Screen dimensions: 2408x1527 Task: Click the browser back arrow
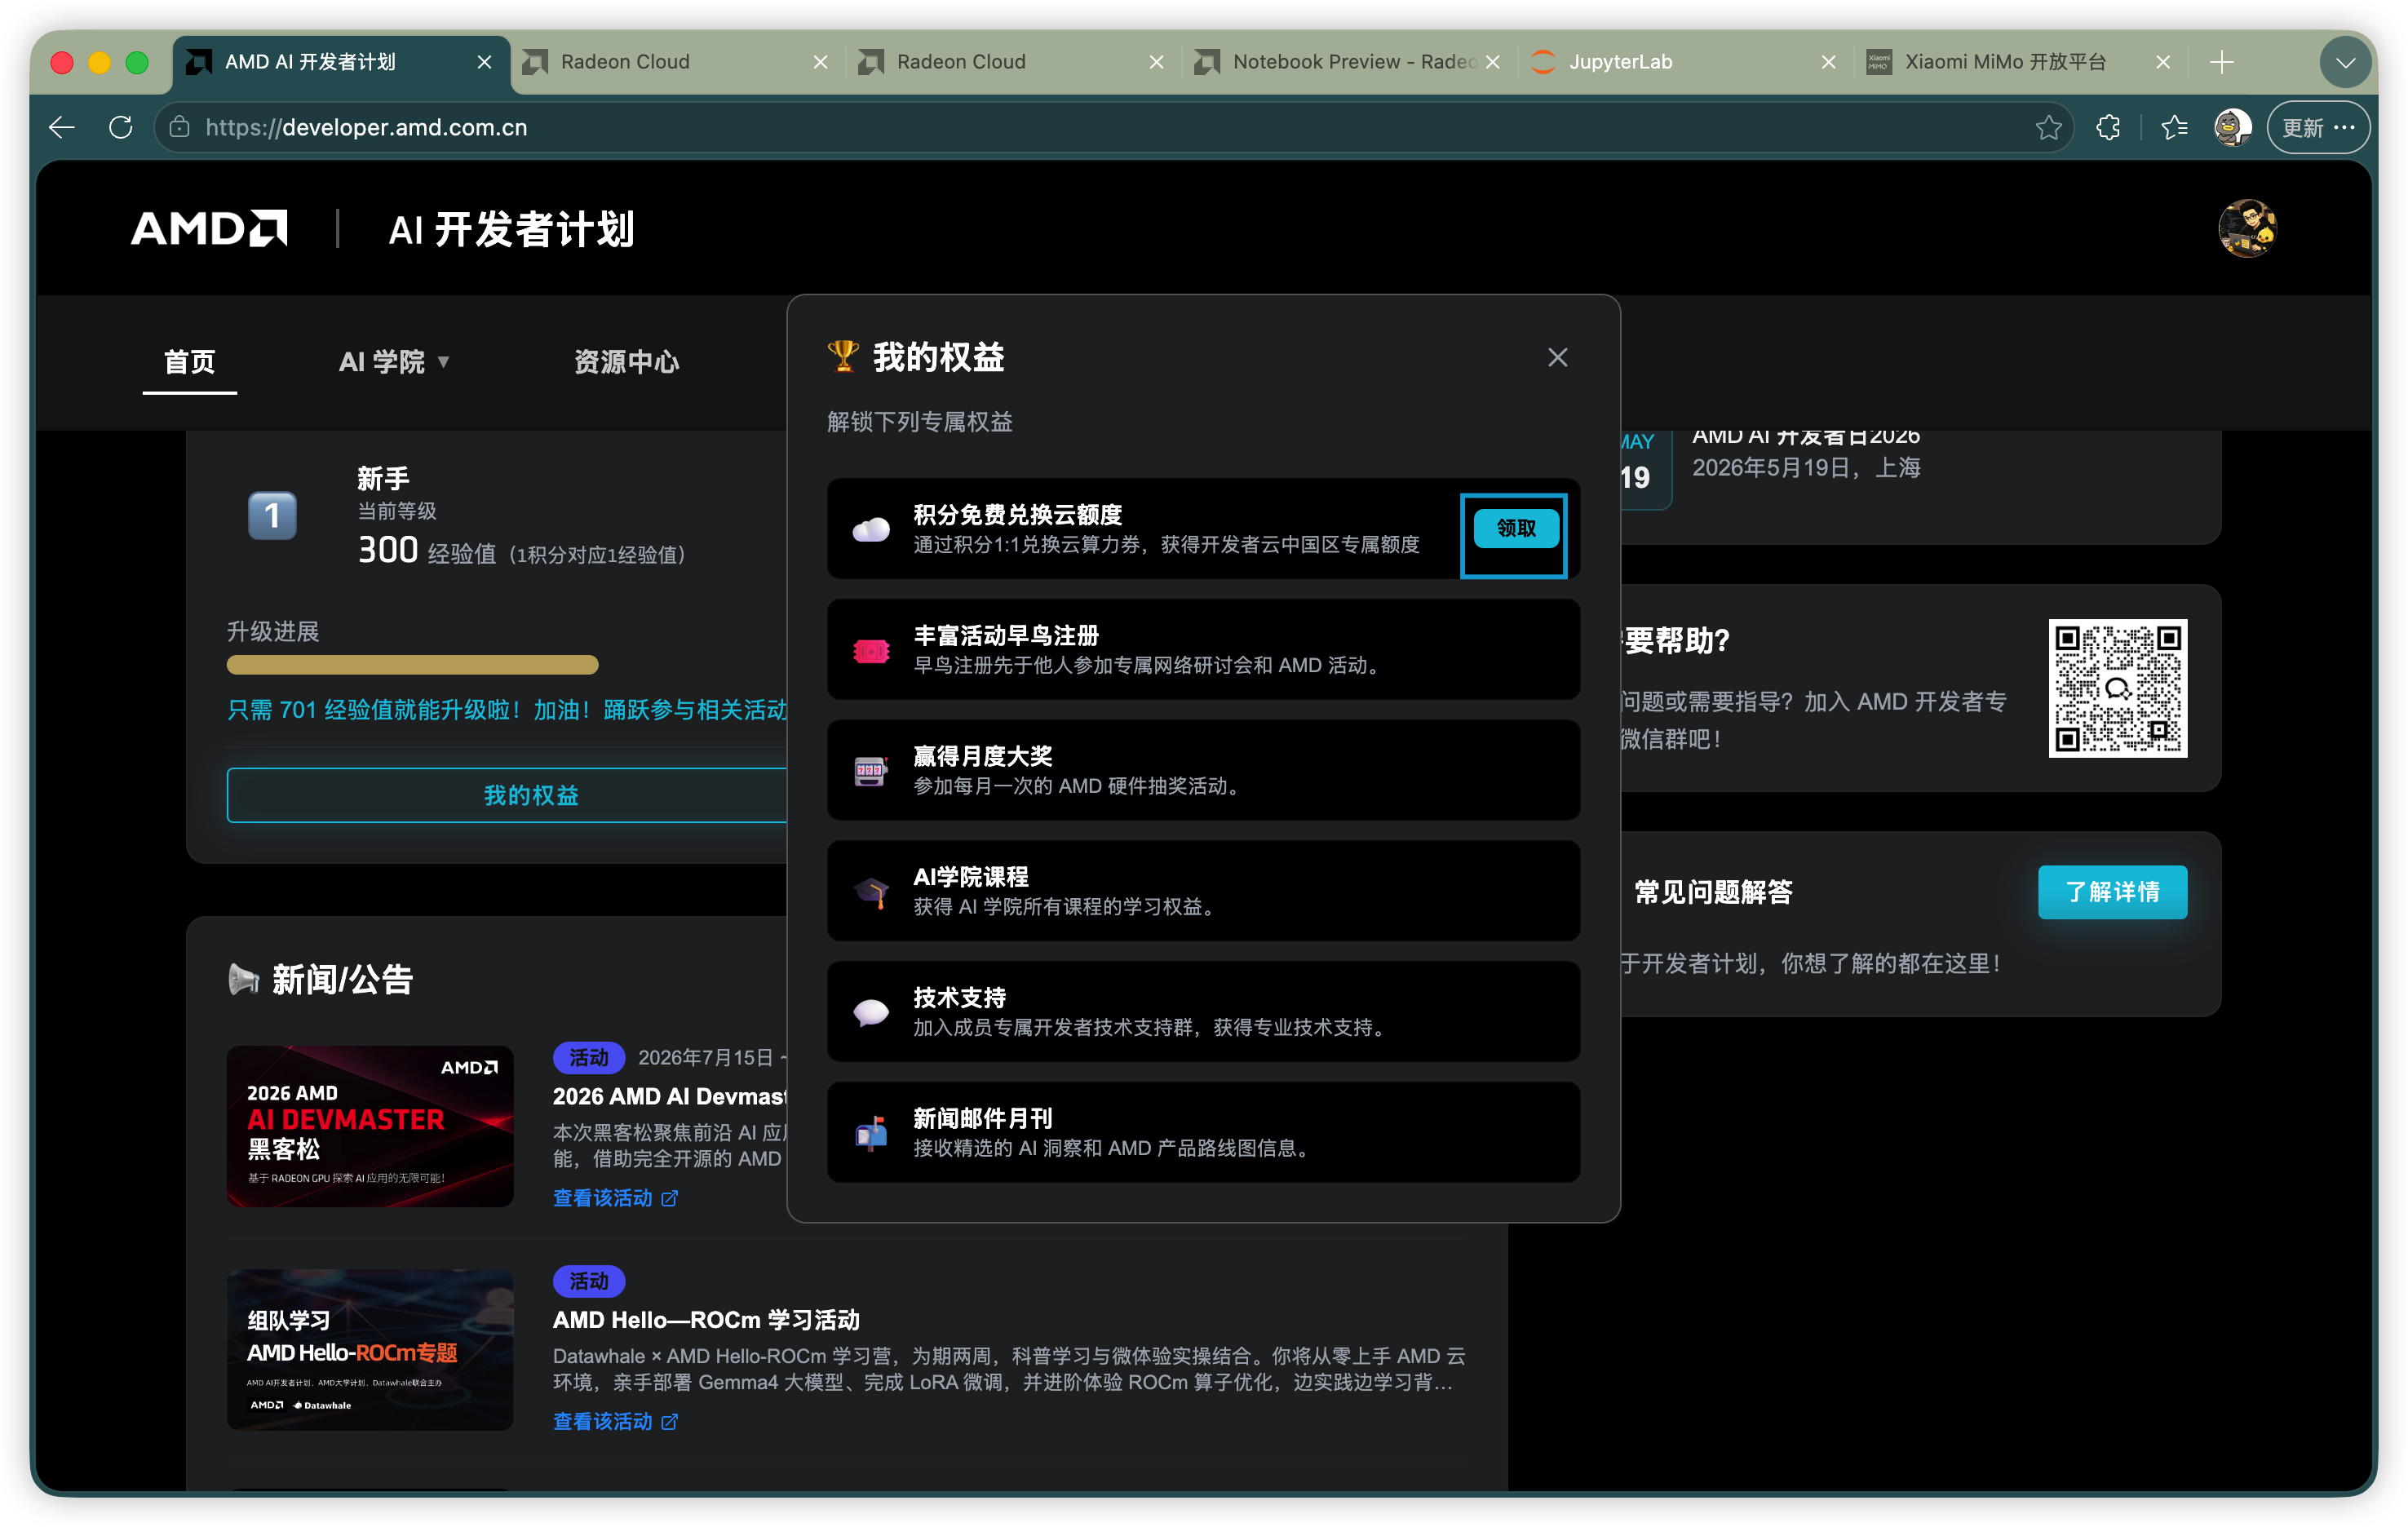(62, 127)
